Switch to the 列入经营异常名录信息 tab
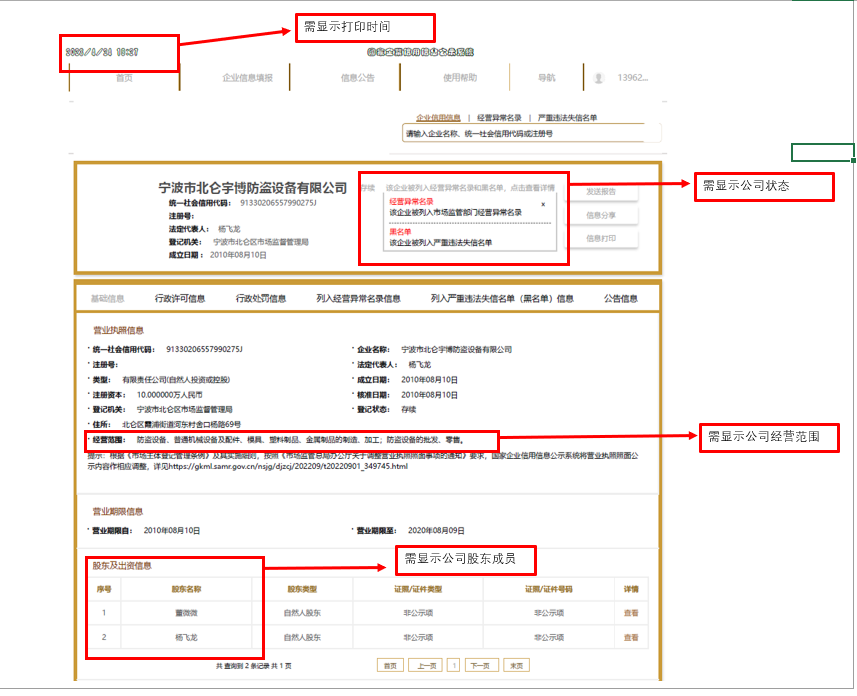Image resolution: width=857 pixels, height=696 pixels. [358, 299]
